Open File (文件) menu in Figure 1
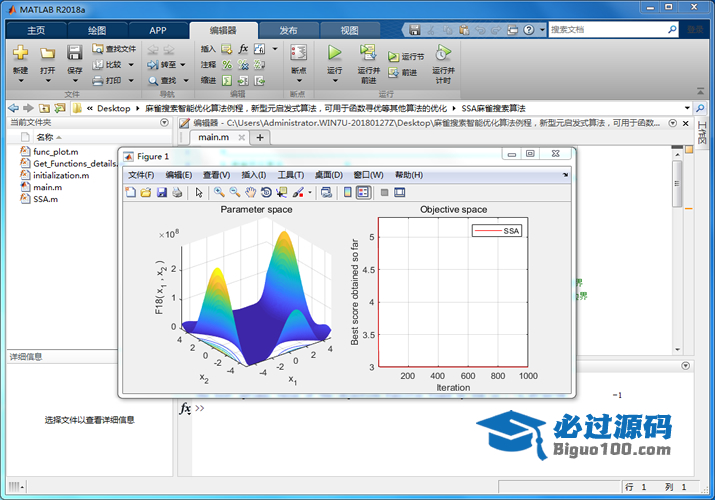Screen dimensions: 715x500 tap(141, 175)
